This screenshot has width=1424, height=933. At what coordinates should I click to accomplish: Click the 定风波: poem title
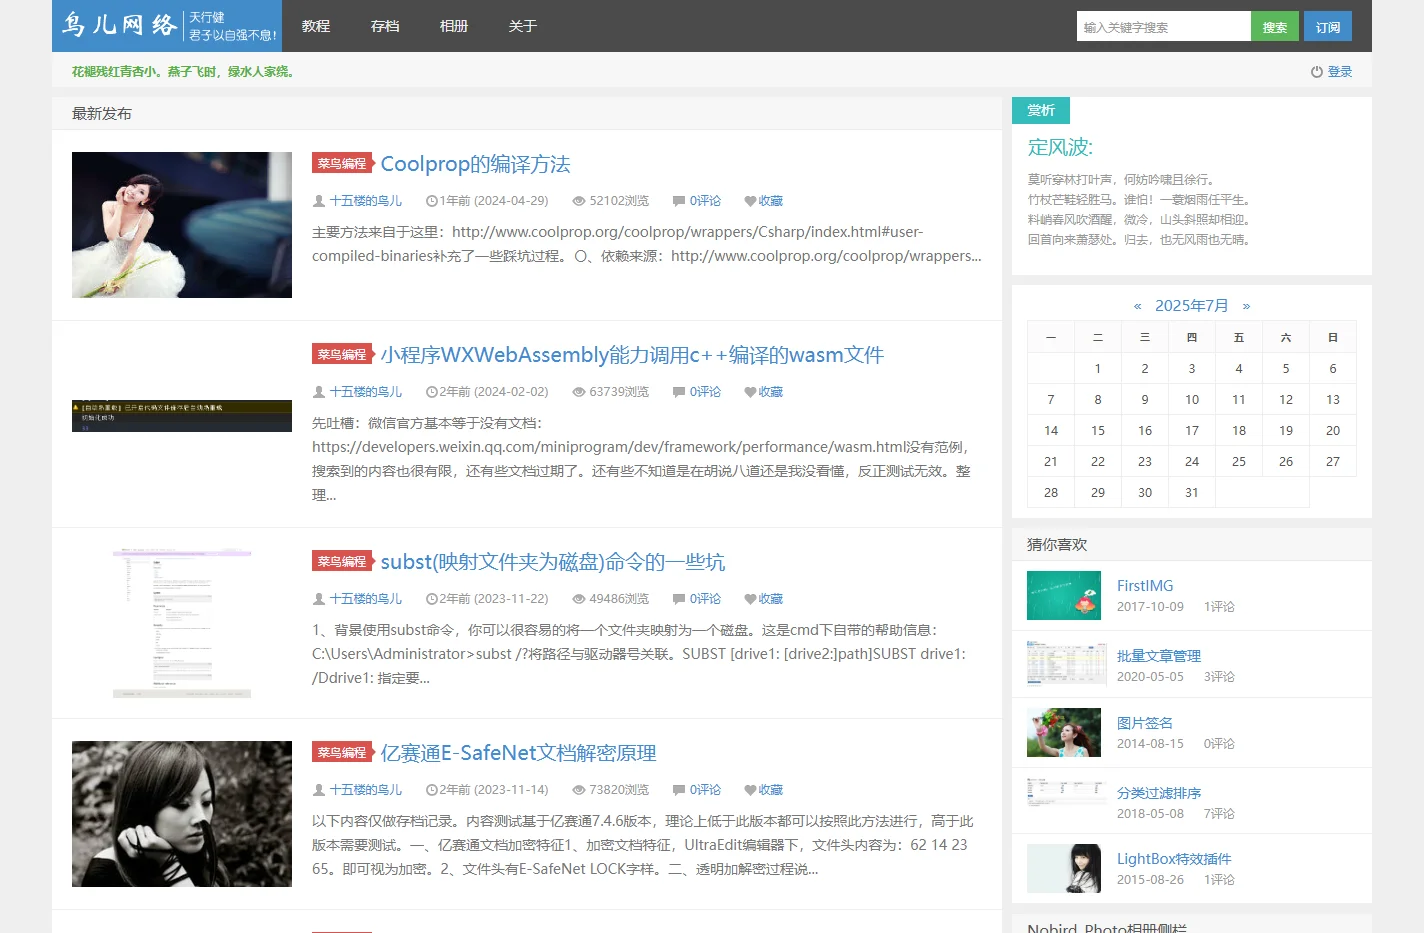(1060, 148)
